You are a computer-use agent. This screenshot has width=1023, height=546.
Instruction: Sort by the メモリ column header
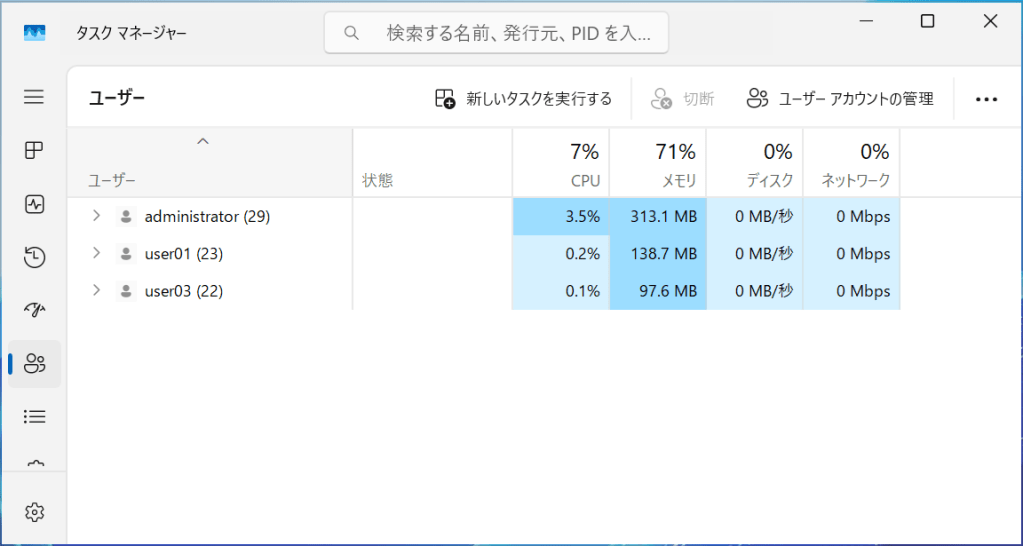[657, 164]
